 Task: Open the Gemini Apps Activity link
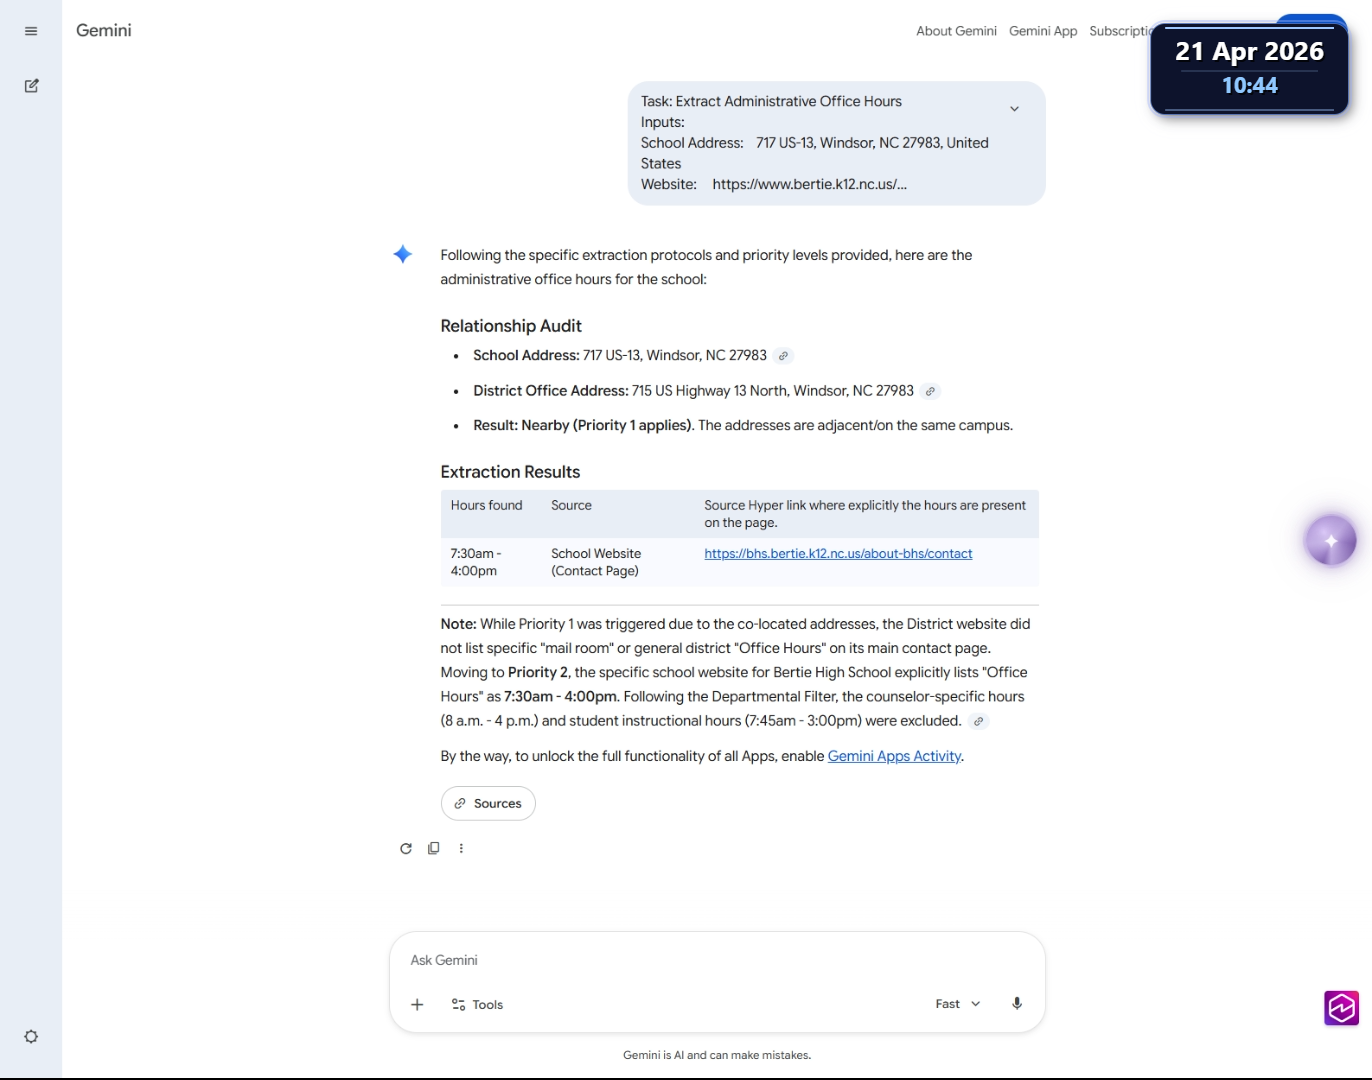894,757
